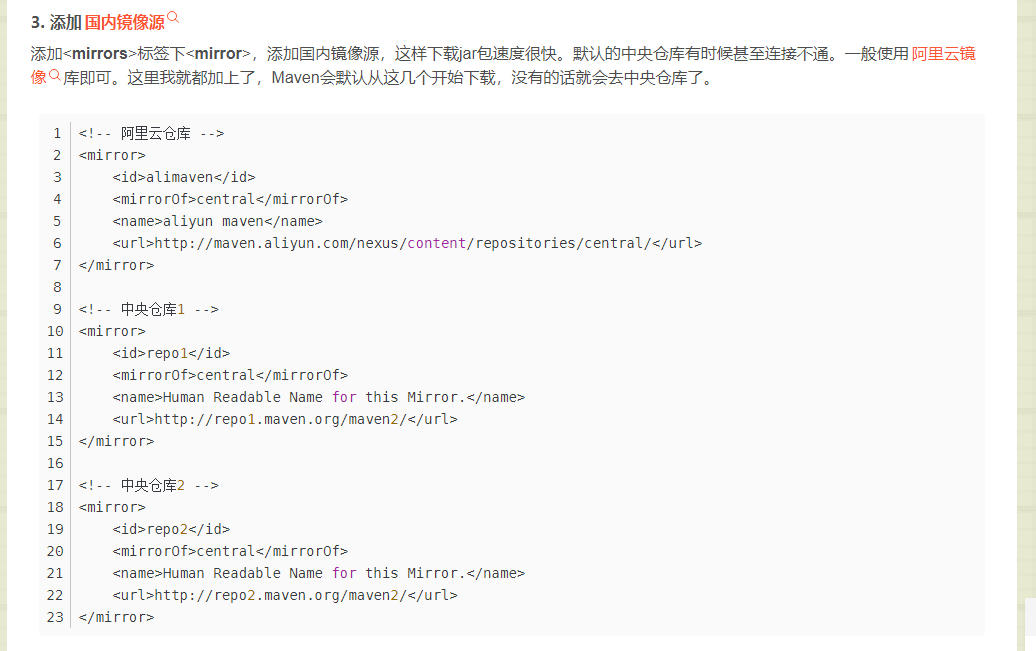The width and height of the screenshot is (1036, 651).
Task: Open the 阿里云镜像 link in the paragraph
Action: click(x=943, y=54)
